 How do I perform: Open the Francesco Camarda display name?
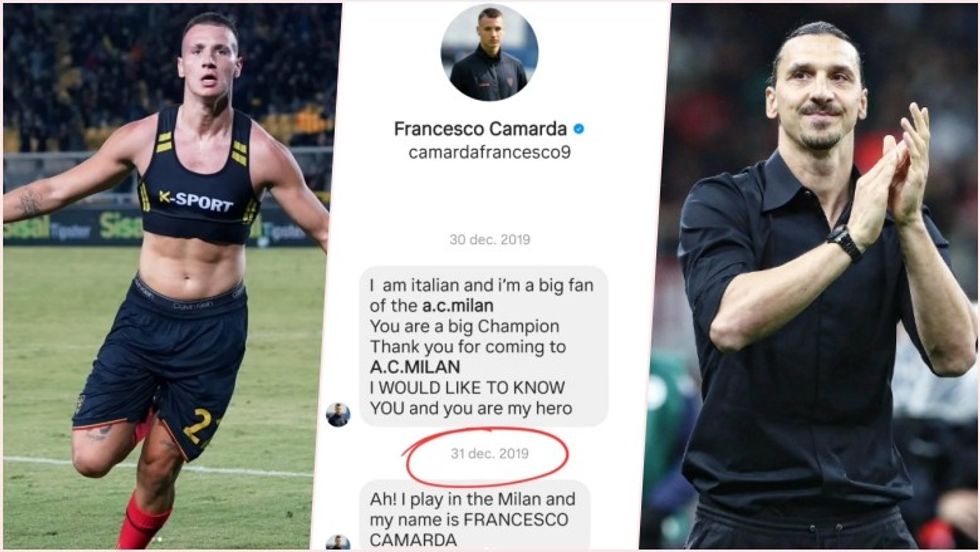480,129
